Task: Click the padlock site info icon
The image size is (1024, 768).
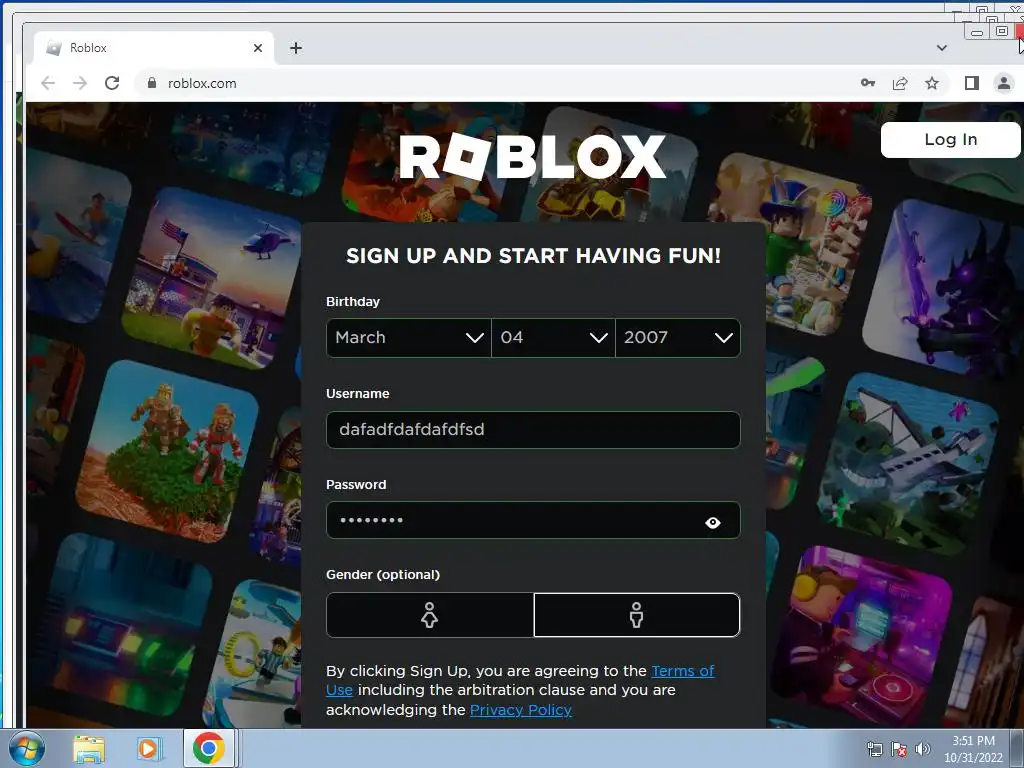Action: tap(152, 83)
